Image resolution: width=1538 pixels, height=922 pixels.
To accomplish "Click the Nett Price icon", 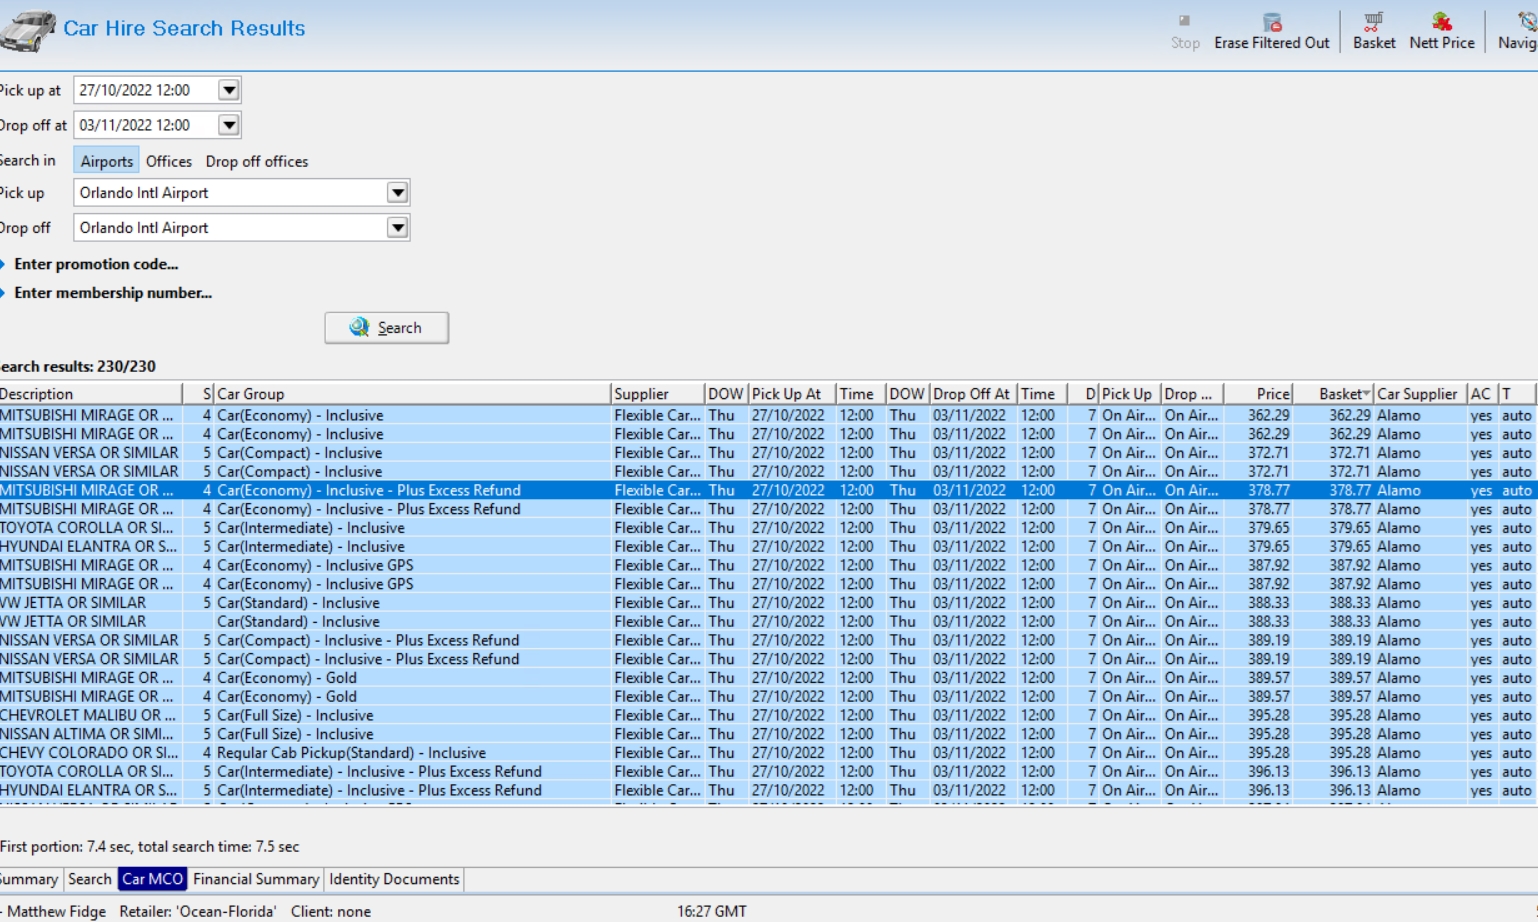I will click(x=1441, y=23).
